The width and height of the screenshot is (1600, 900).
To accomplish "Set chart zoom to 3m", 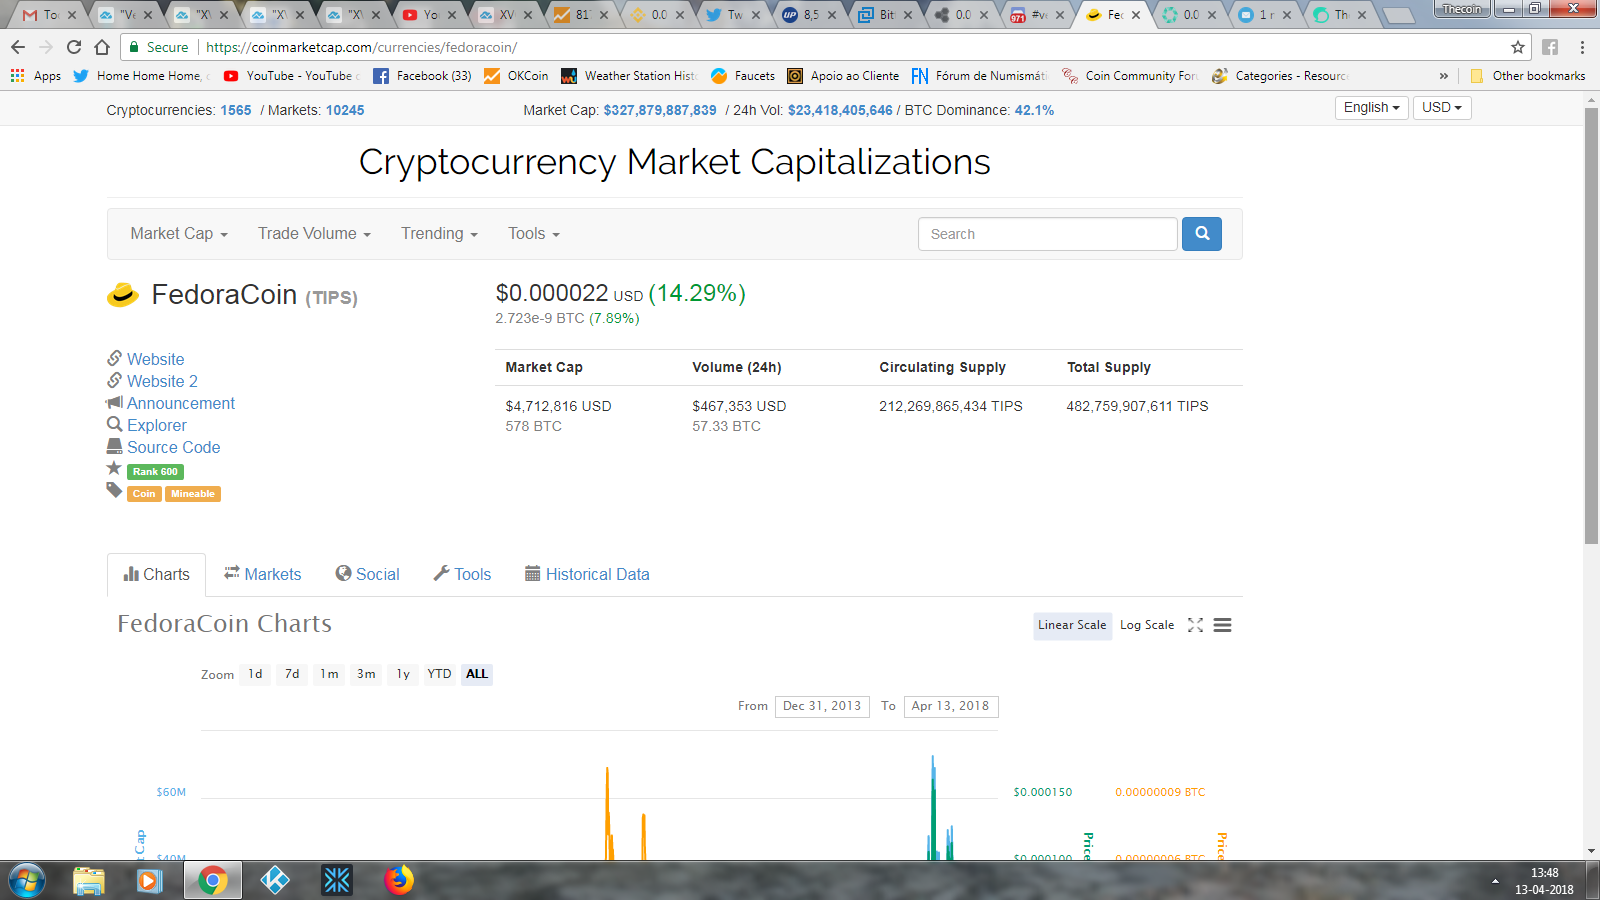I will tap(366, 674).
